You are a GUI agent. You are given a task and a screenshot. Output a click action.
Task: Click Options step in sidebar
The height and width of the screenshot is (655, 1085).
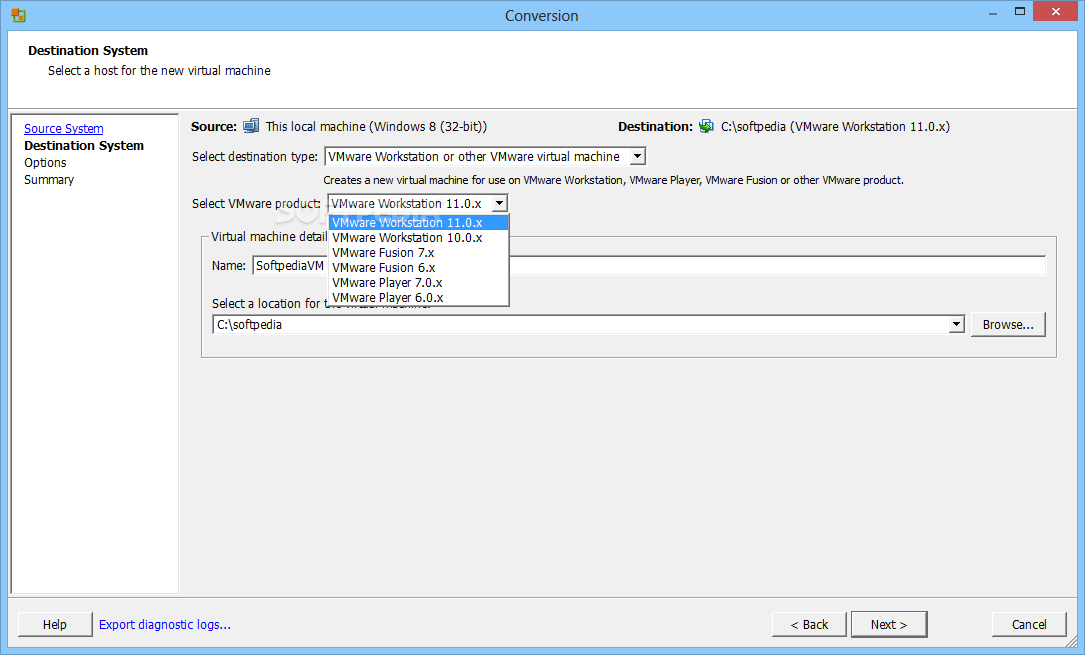[45, 163]
